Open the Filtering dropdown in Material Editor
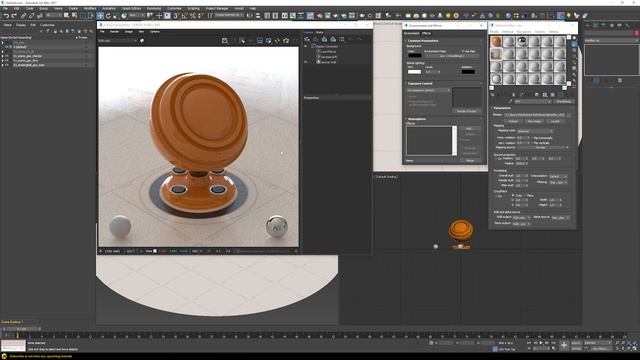640x360 pixels. point(558,182)
